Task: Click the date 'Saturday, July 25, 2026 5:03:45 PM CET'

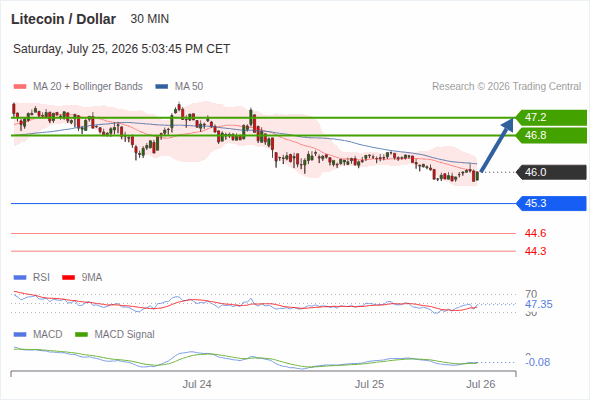Action: pos(122,49)
